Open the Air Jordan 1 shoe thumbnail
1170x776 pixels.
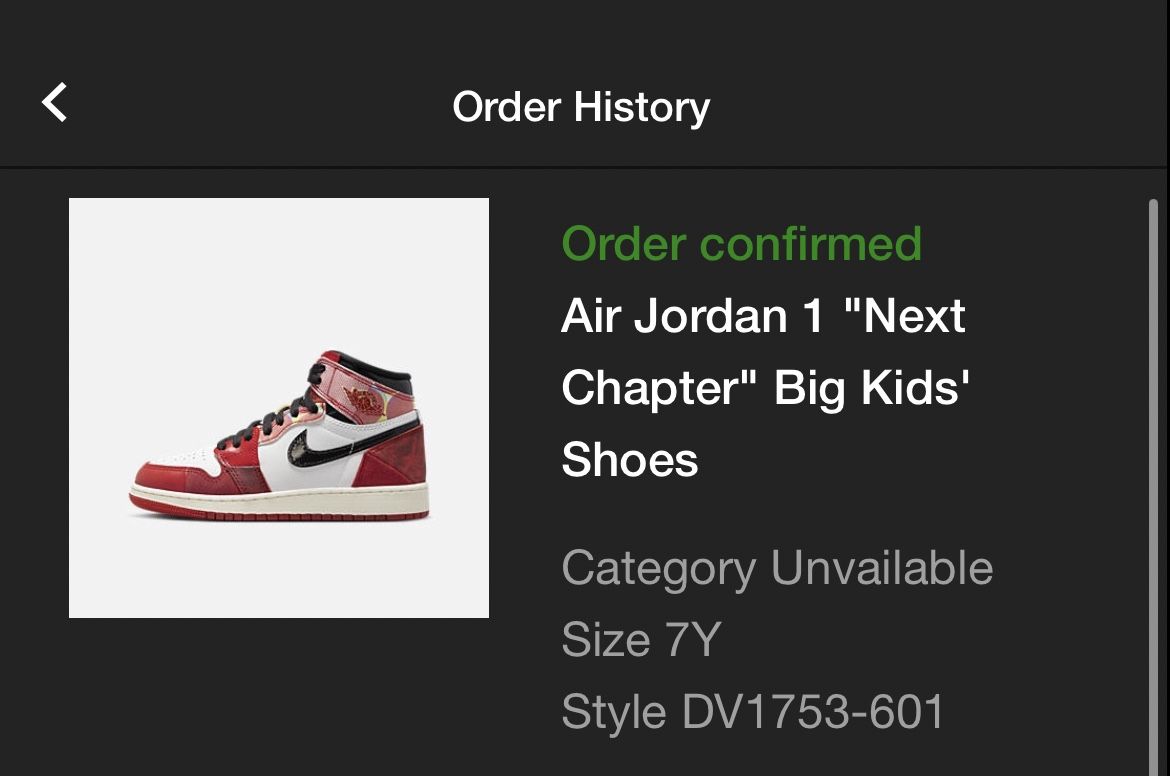coord(279,408)
